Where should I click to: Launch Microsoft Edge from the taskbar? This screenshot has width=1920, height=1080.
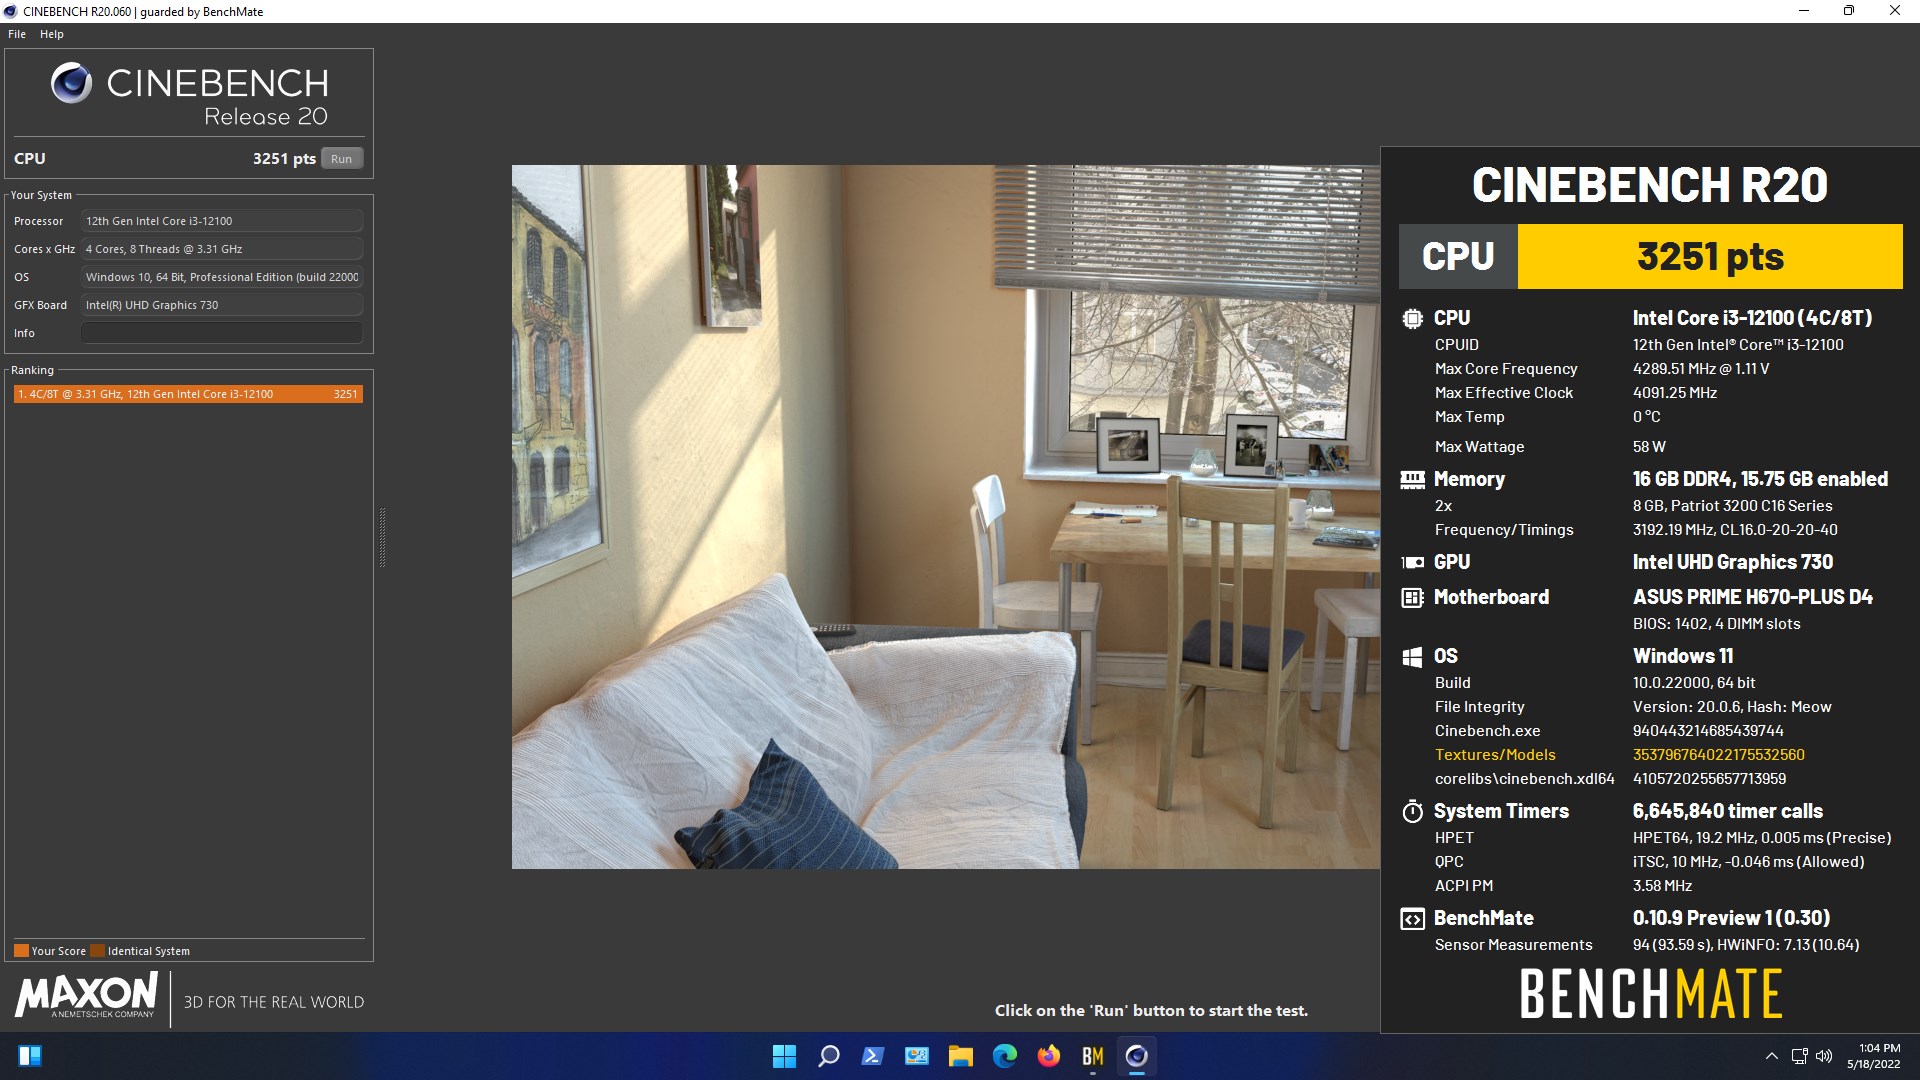click(1005, 1056)
